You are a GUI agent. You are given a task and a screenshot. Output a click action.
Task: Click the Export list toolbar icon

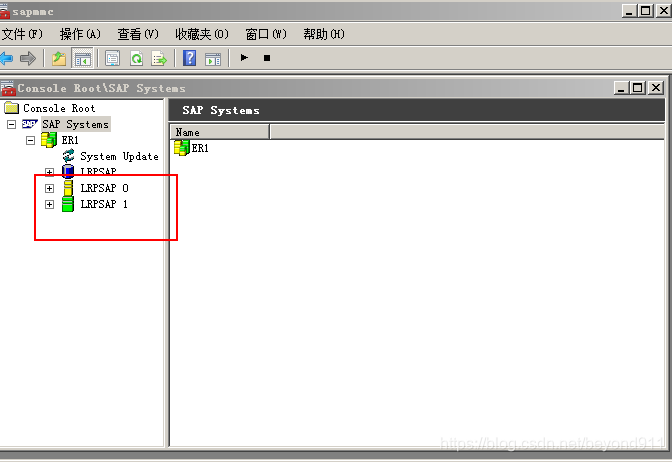(159, 58)
